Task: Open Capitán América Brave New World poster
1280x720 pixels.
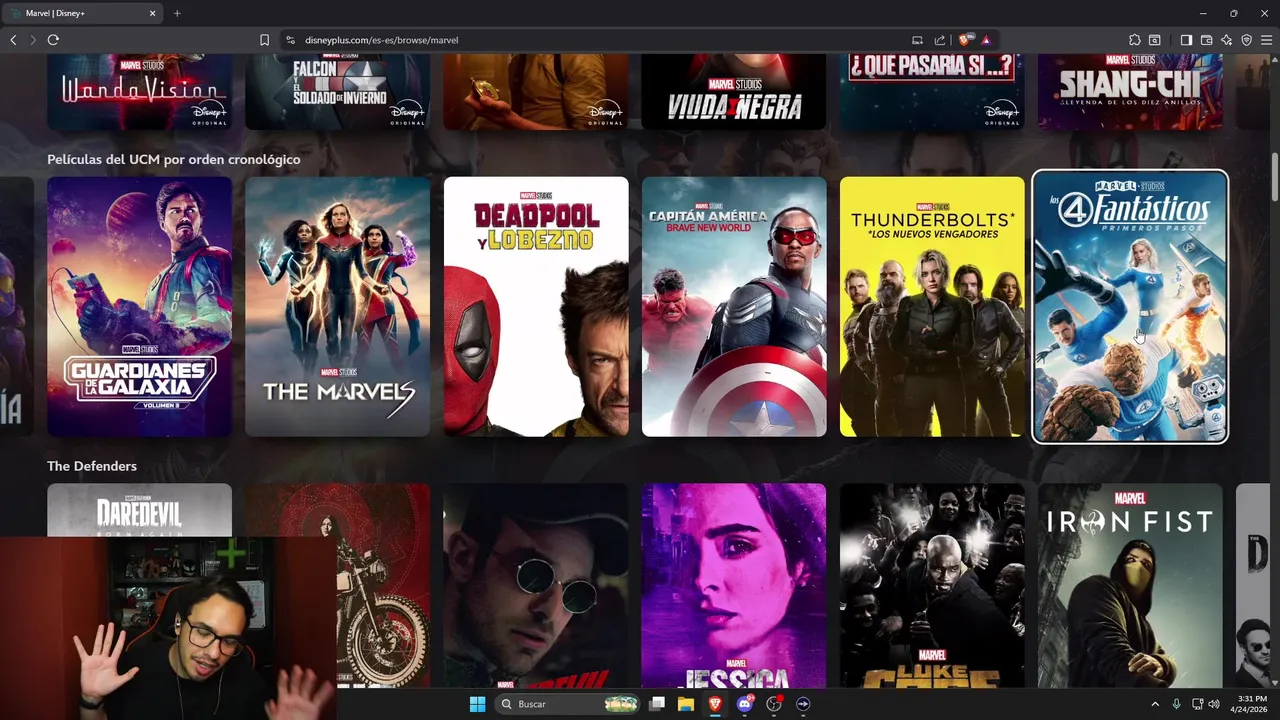Action: tap(734, 307)
